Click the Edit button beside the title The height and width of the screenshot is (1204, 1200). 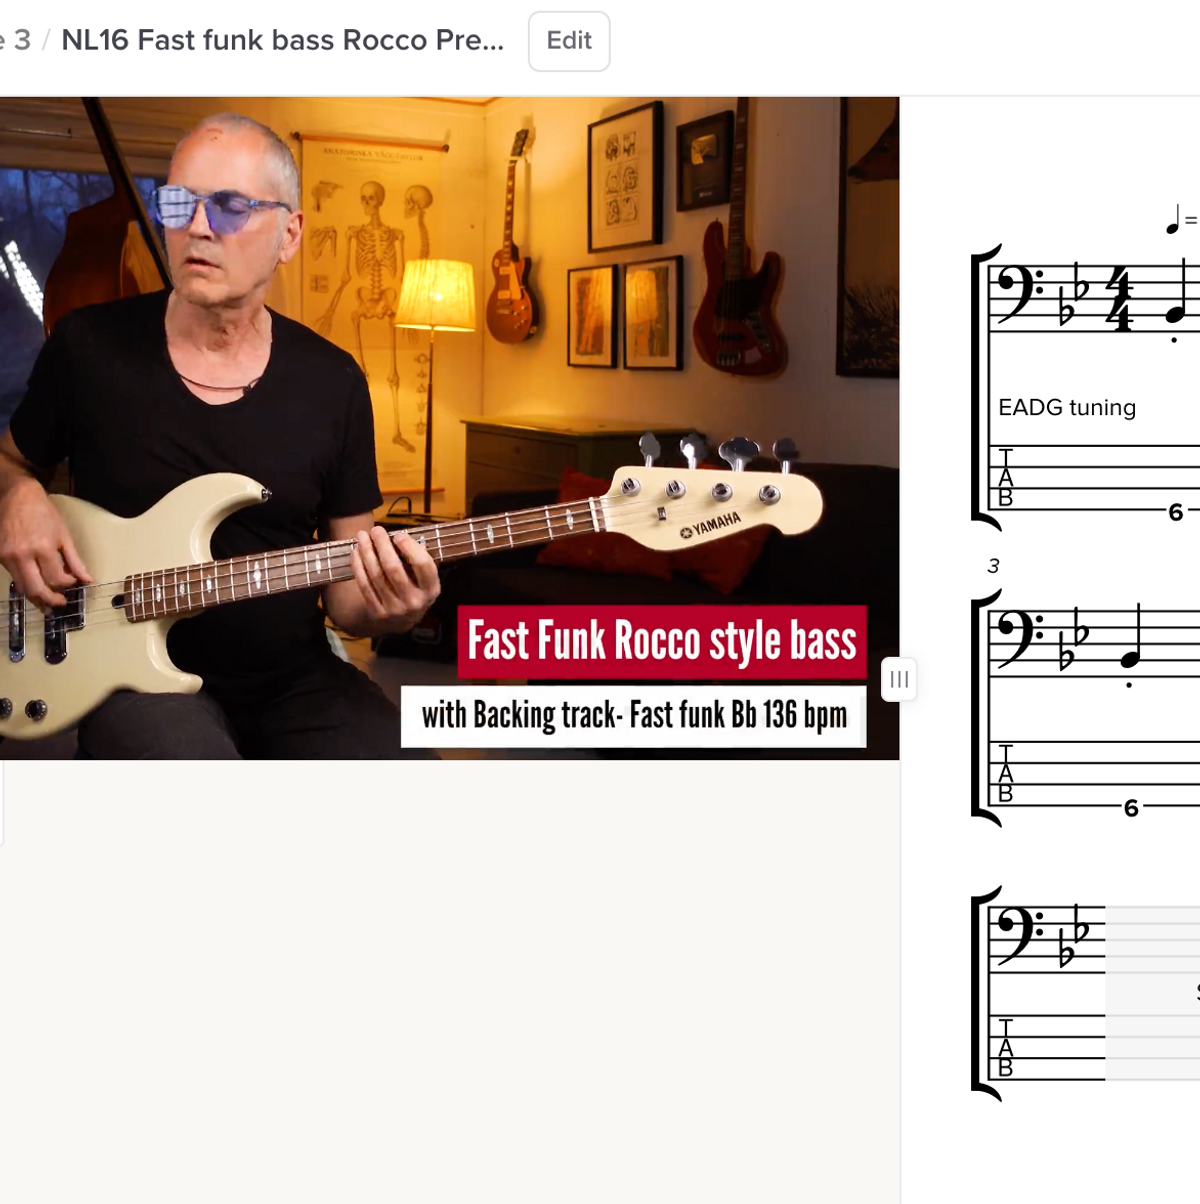pyautogui.click(x=569, y=41)
